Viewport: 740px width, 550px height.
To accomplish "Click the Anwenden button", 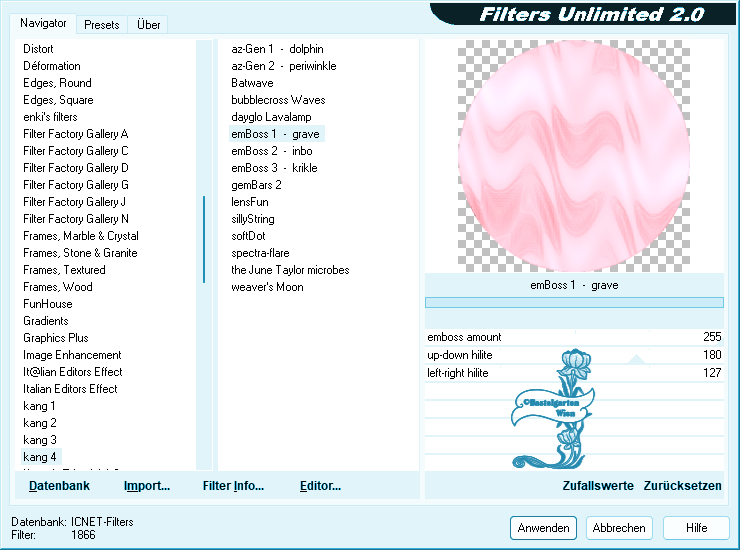I will [x=543, y=528].
